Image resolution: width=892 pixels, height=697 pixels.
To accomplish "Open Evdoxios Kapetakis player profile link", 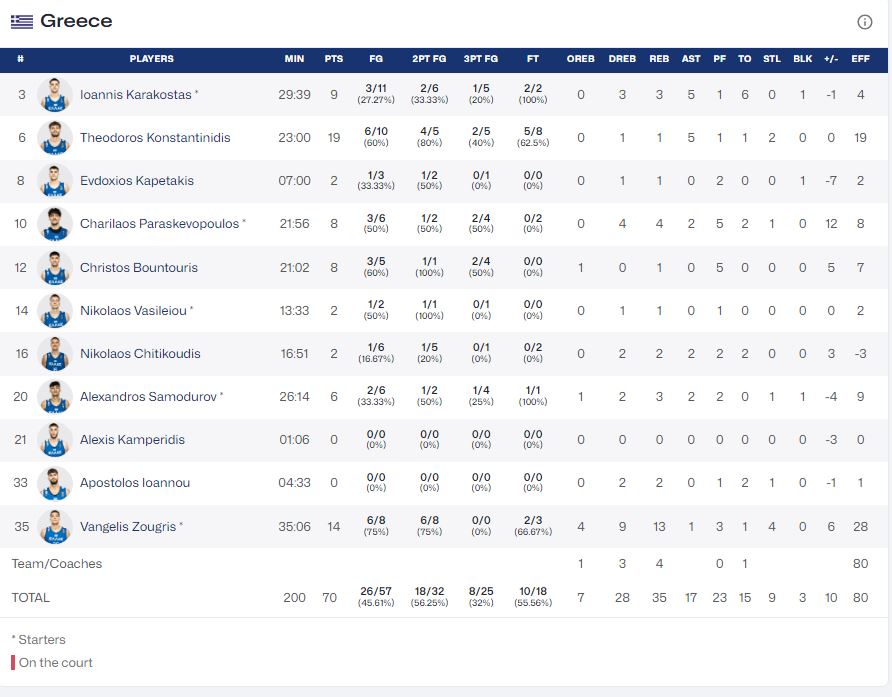I will 137,181.
